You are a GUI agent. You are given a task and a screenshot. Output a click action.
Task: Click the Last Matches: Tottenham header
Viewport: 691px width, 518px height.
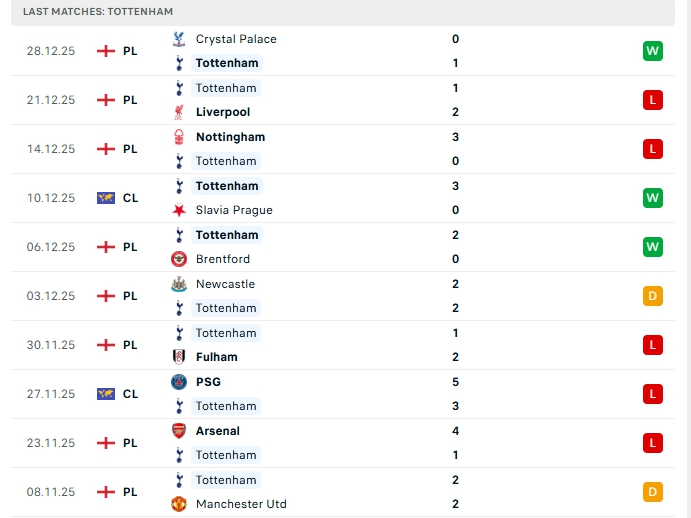(x=98, y=11)
